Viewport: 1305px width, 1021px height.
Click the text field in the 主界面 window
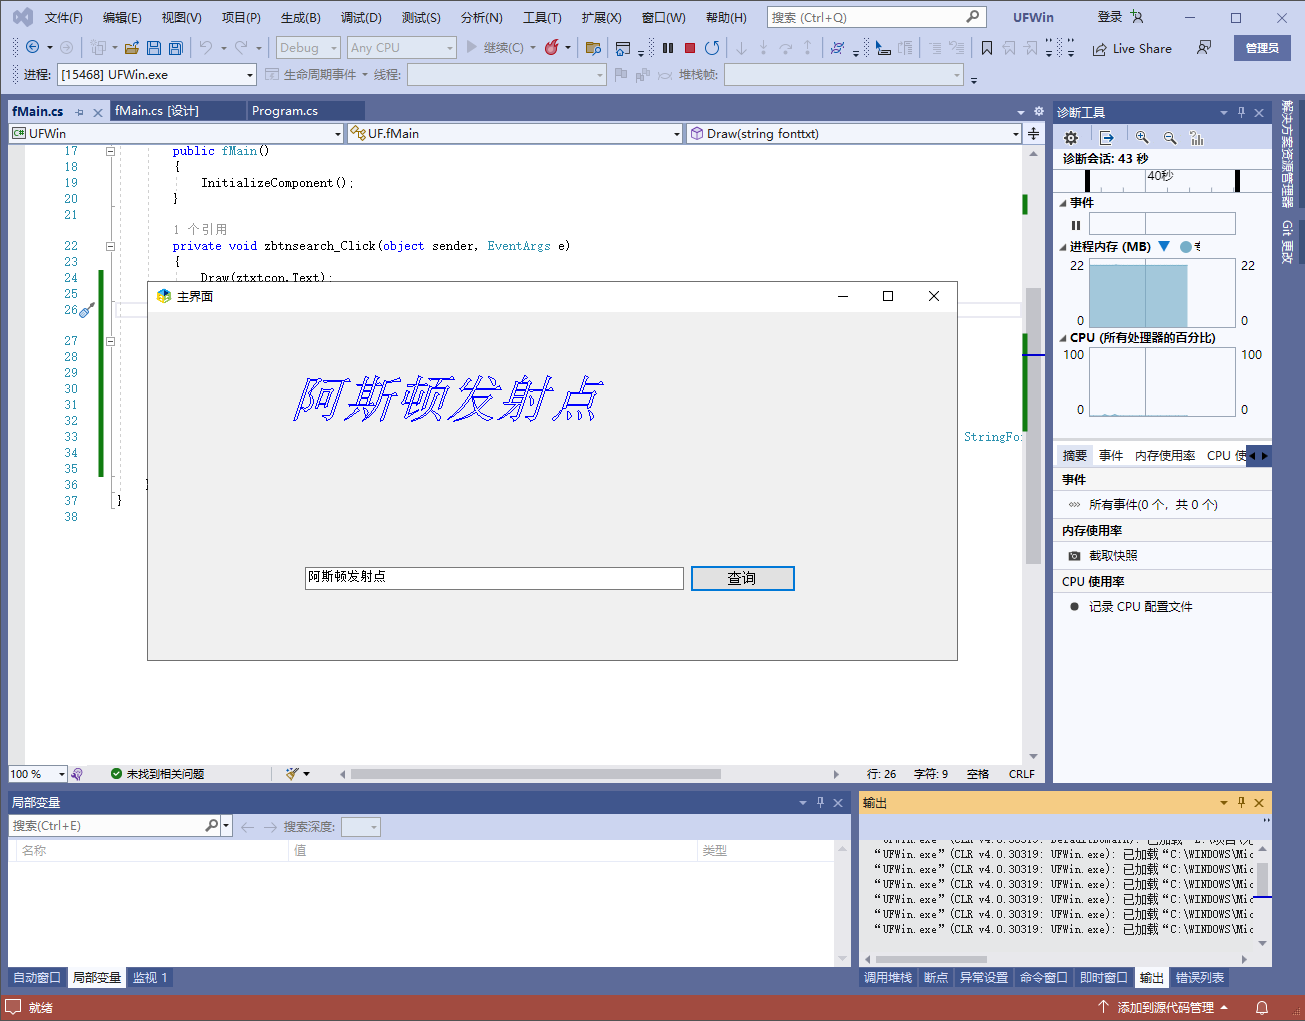point(494,578)
